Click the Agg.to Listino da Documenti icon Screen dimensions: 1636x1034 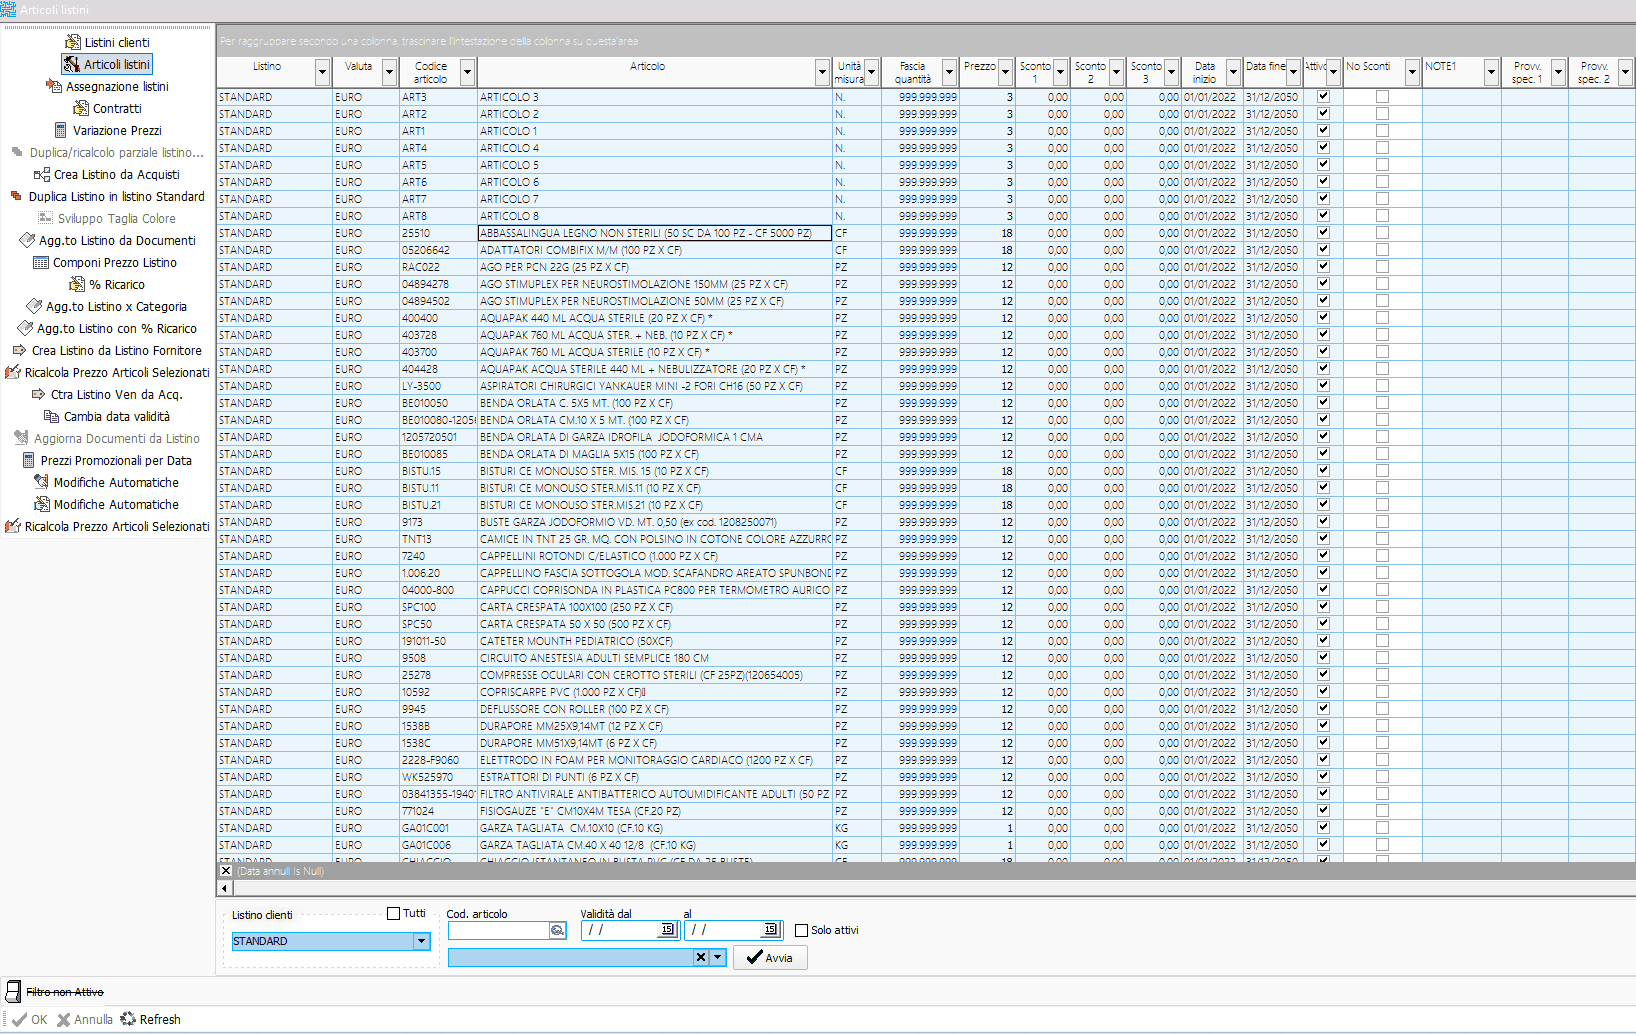[27, 240]
